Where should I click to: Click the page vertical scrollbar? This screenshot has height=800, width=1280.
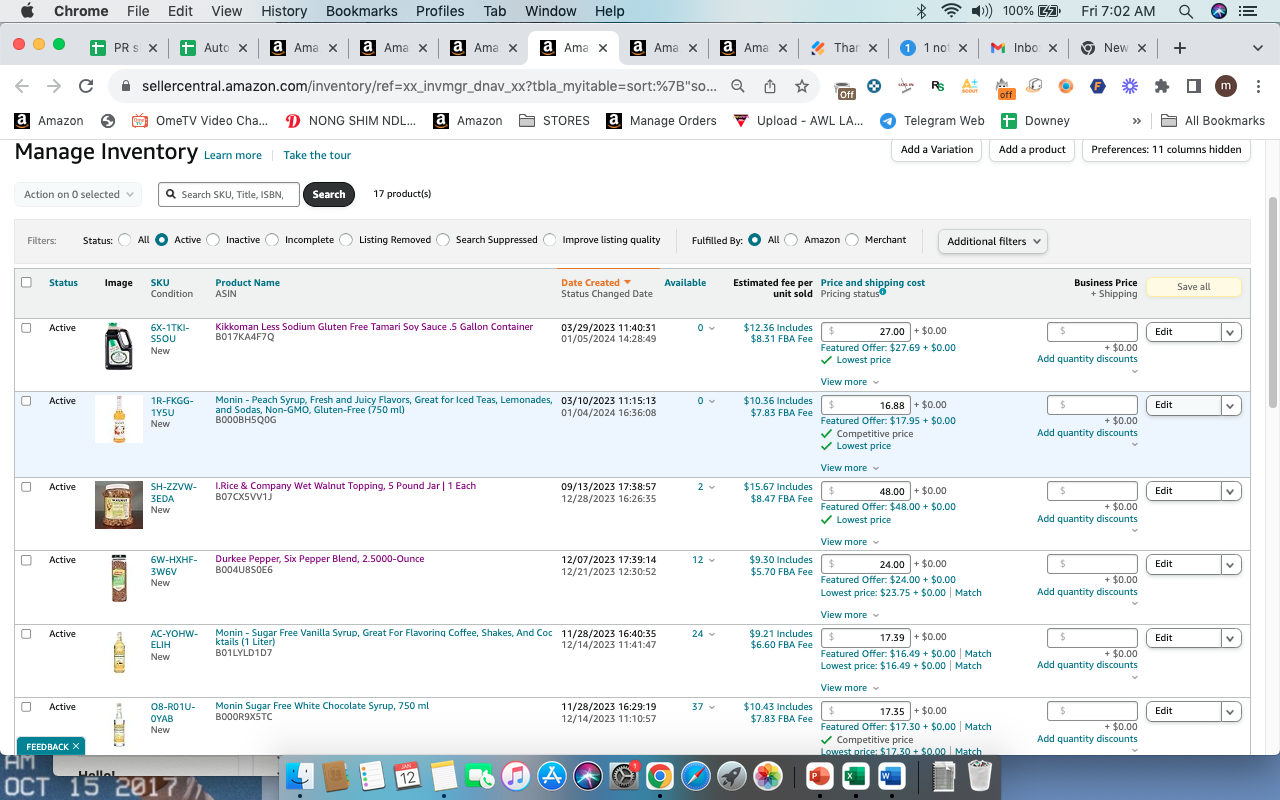[1272, 300]
